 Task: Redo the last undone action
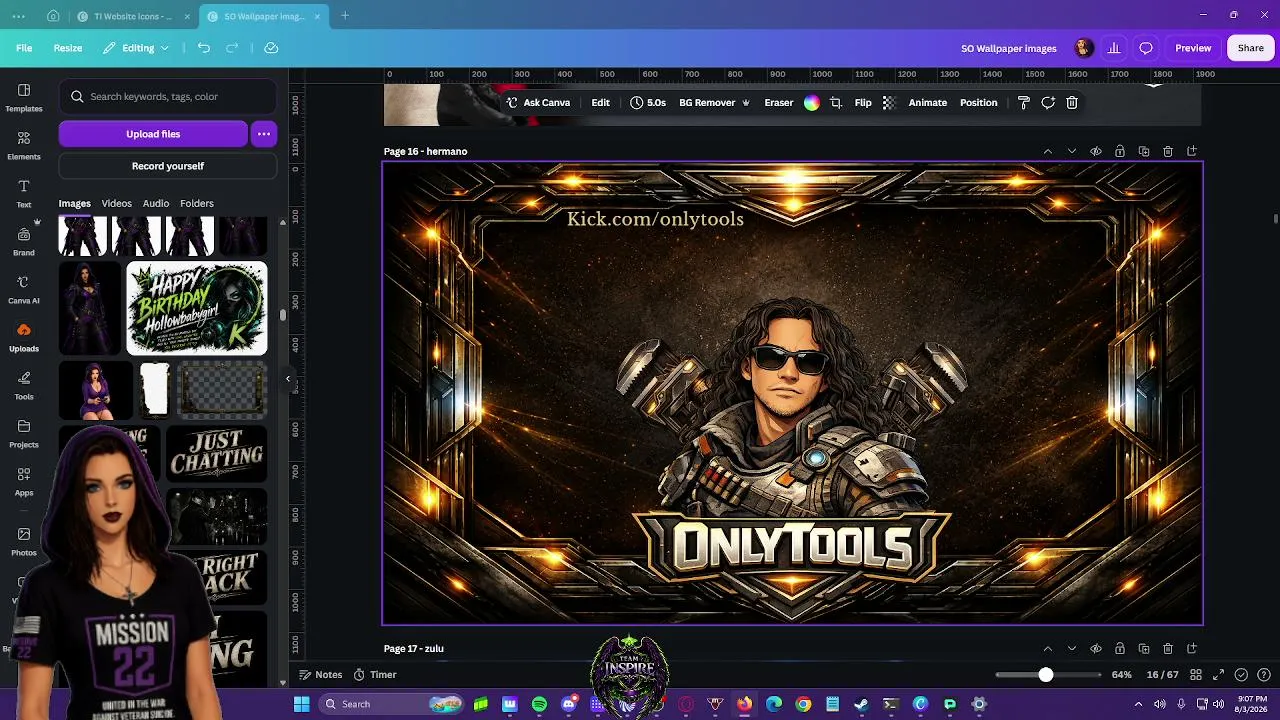pyautogui.click(x=232, y=48)
